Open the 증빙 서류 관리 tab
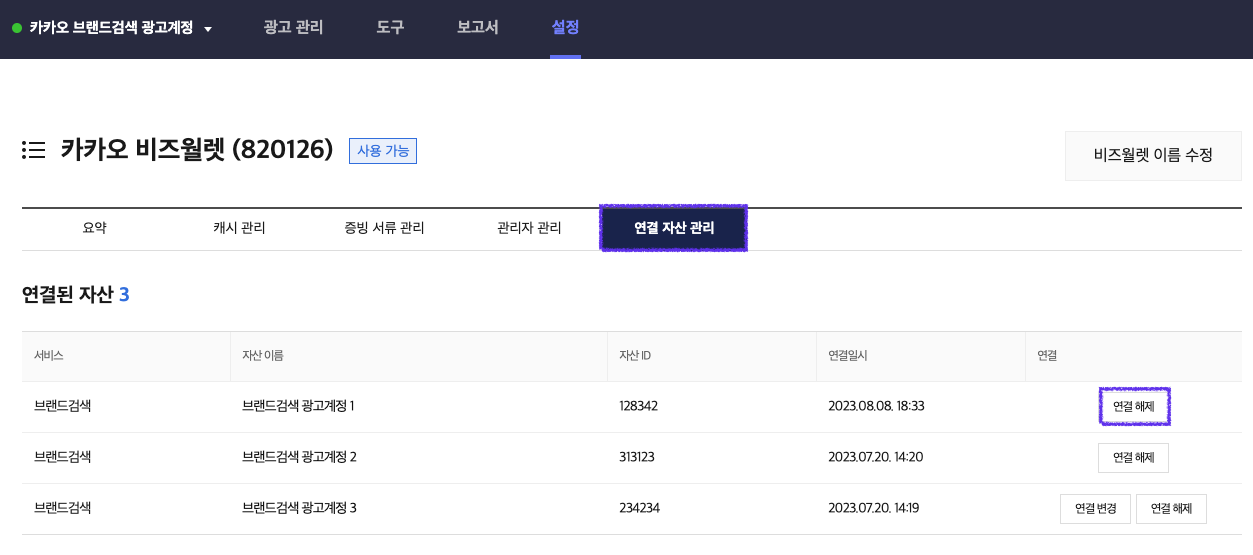Viewport: 1253px width, 555px height. [x=384, y=228]
